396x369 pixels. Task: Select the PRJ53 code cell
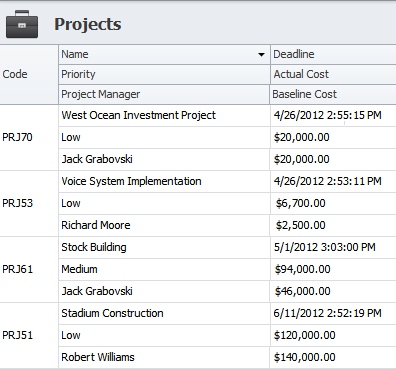(29, 203)
